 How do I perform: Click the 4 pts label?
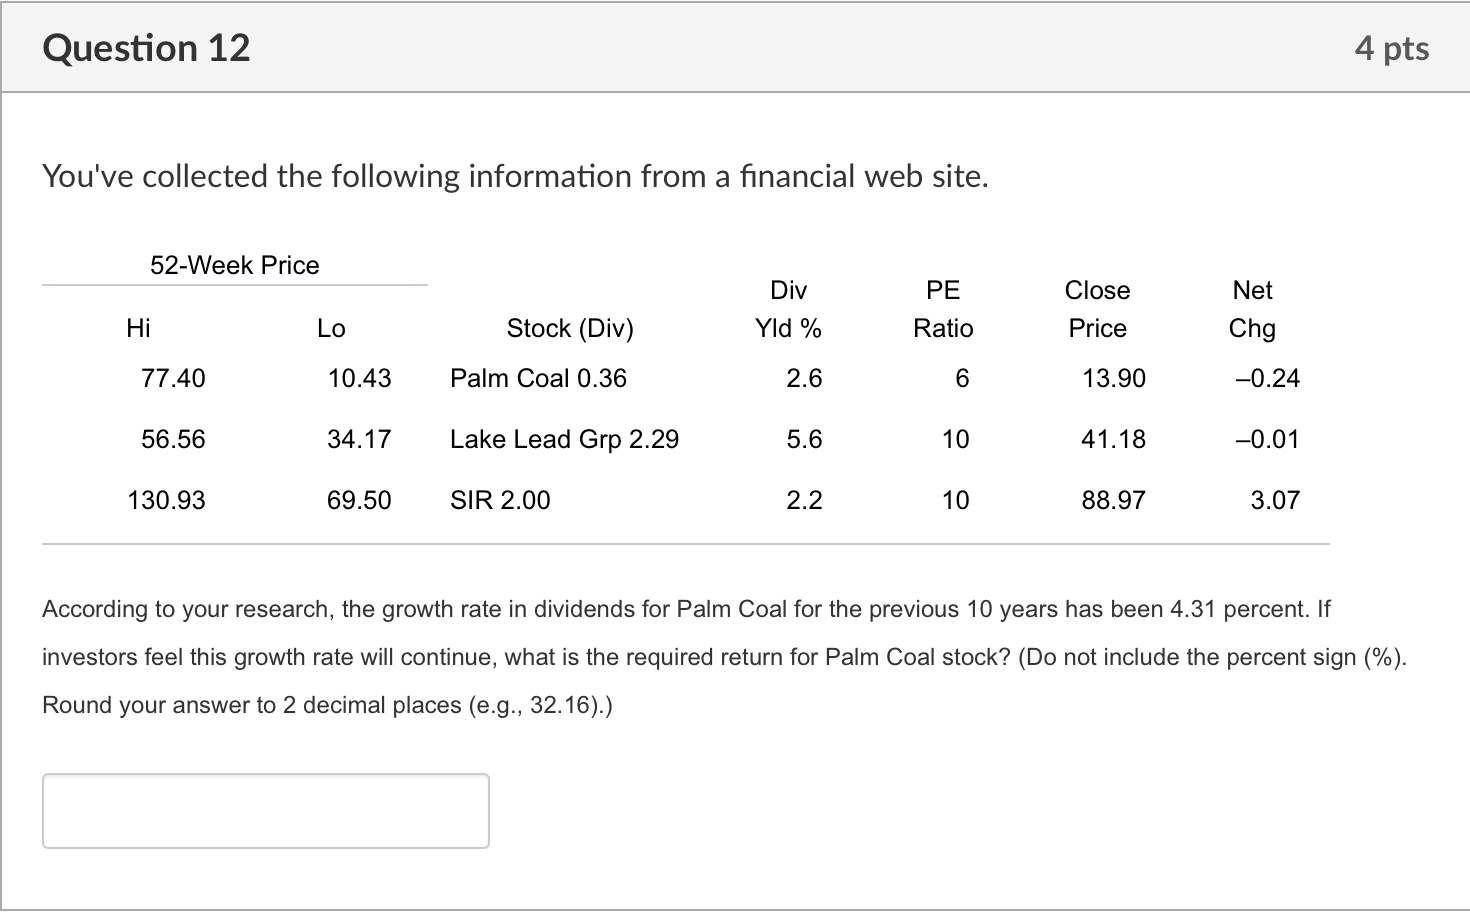click(x=1391, y=48)
